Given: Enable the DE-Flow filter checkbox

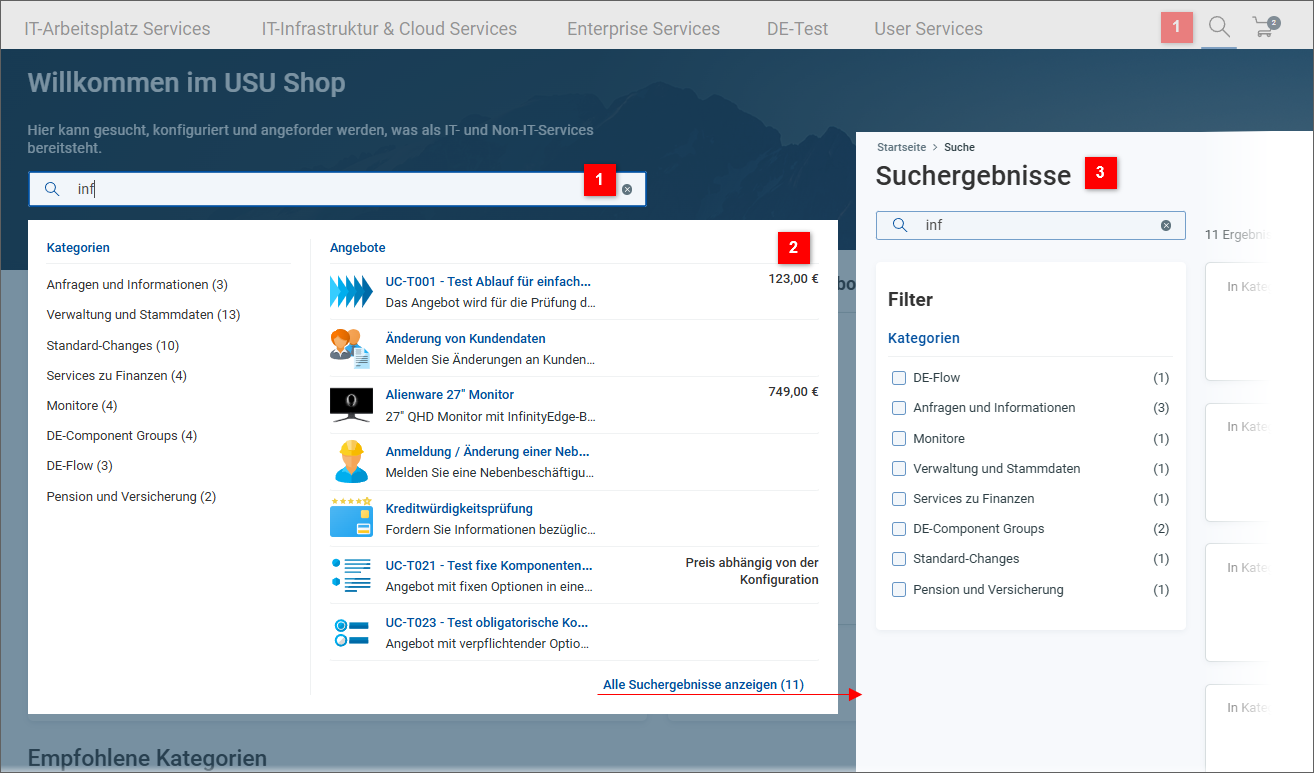Looking at the screenshot, I should [899, 378].
